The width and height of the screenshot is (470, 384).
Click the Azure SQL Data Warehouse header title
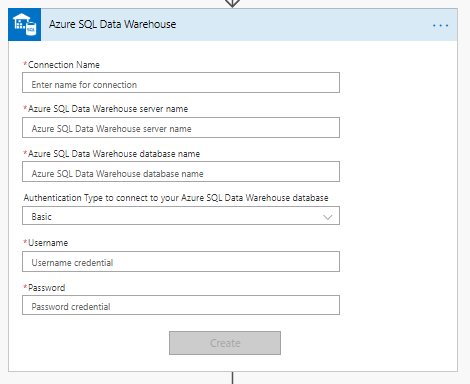point(112,24)
